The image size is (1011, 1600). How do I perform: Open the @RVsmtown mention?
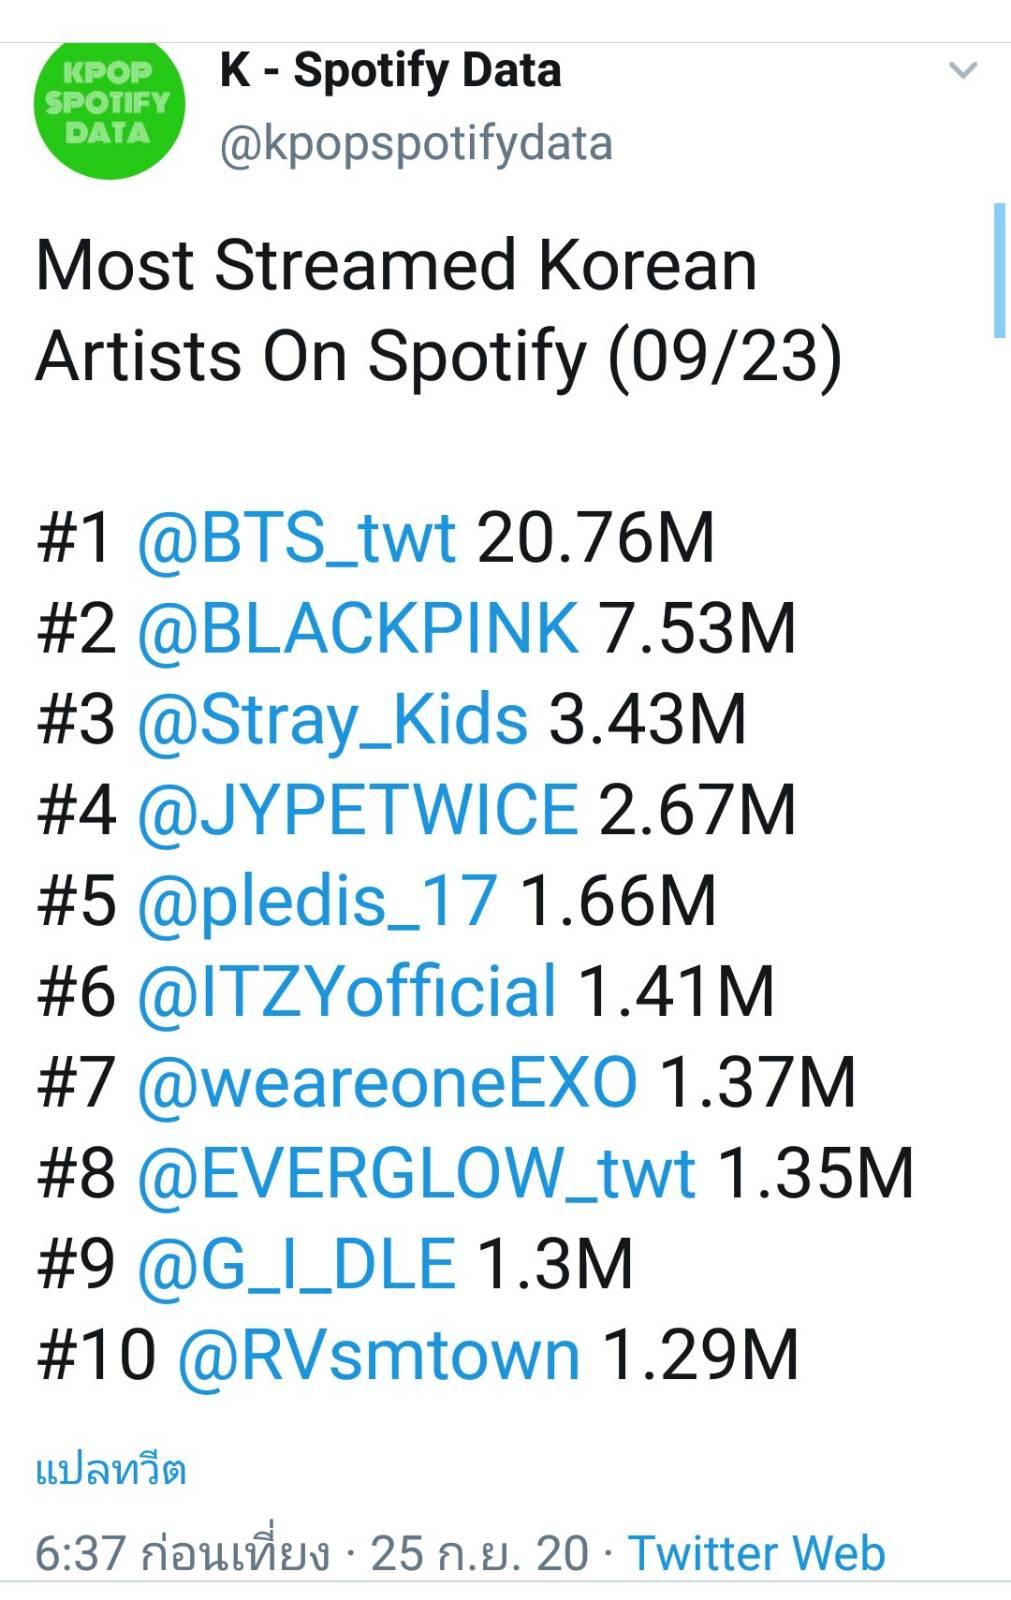pyautogui.click(x=378, y=1355)
